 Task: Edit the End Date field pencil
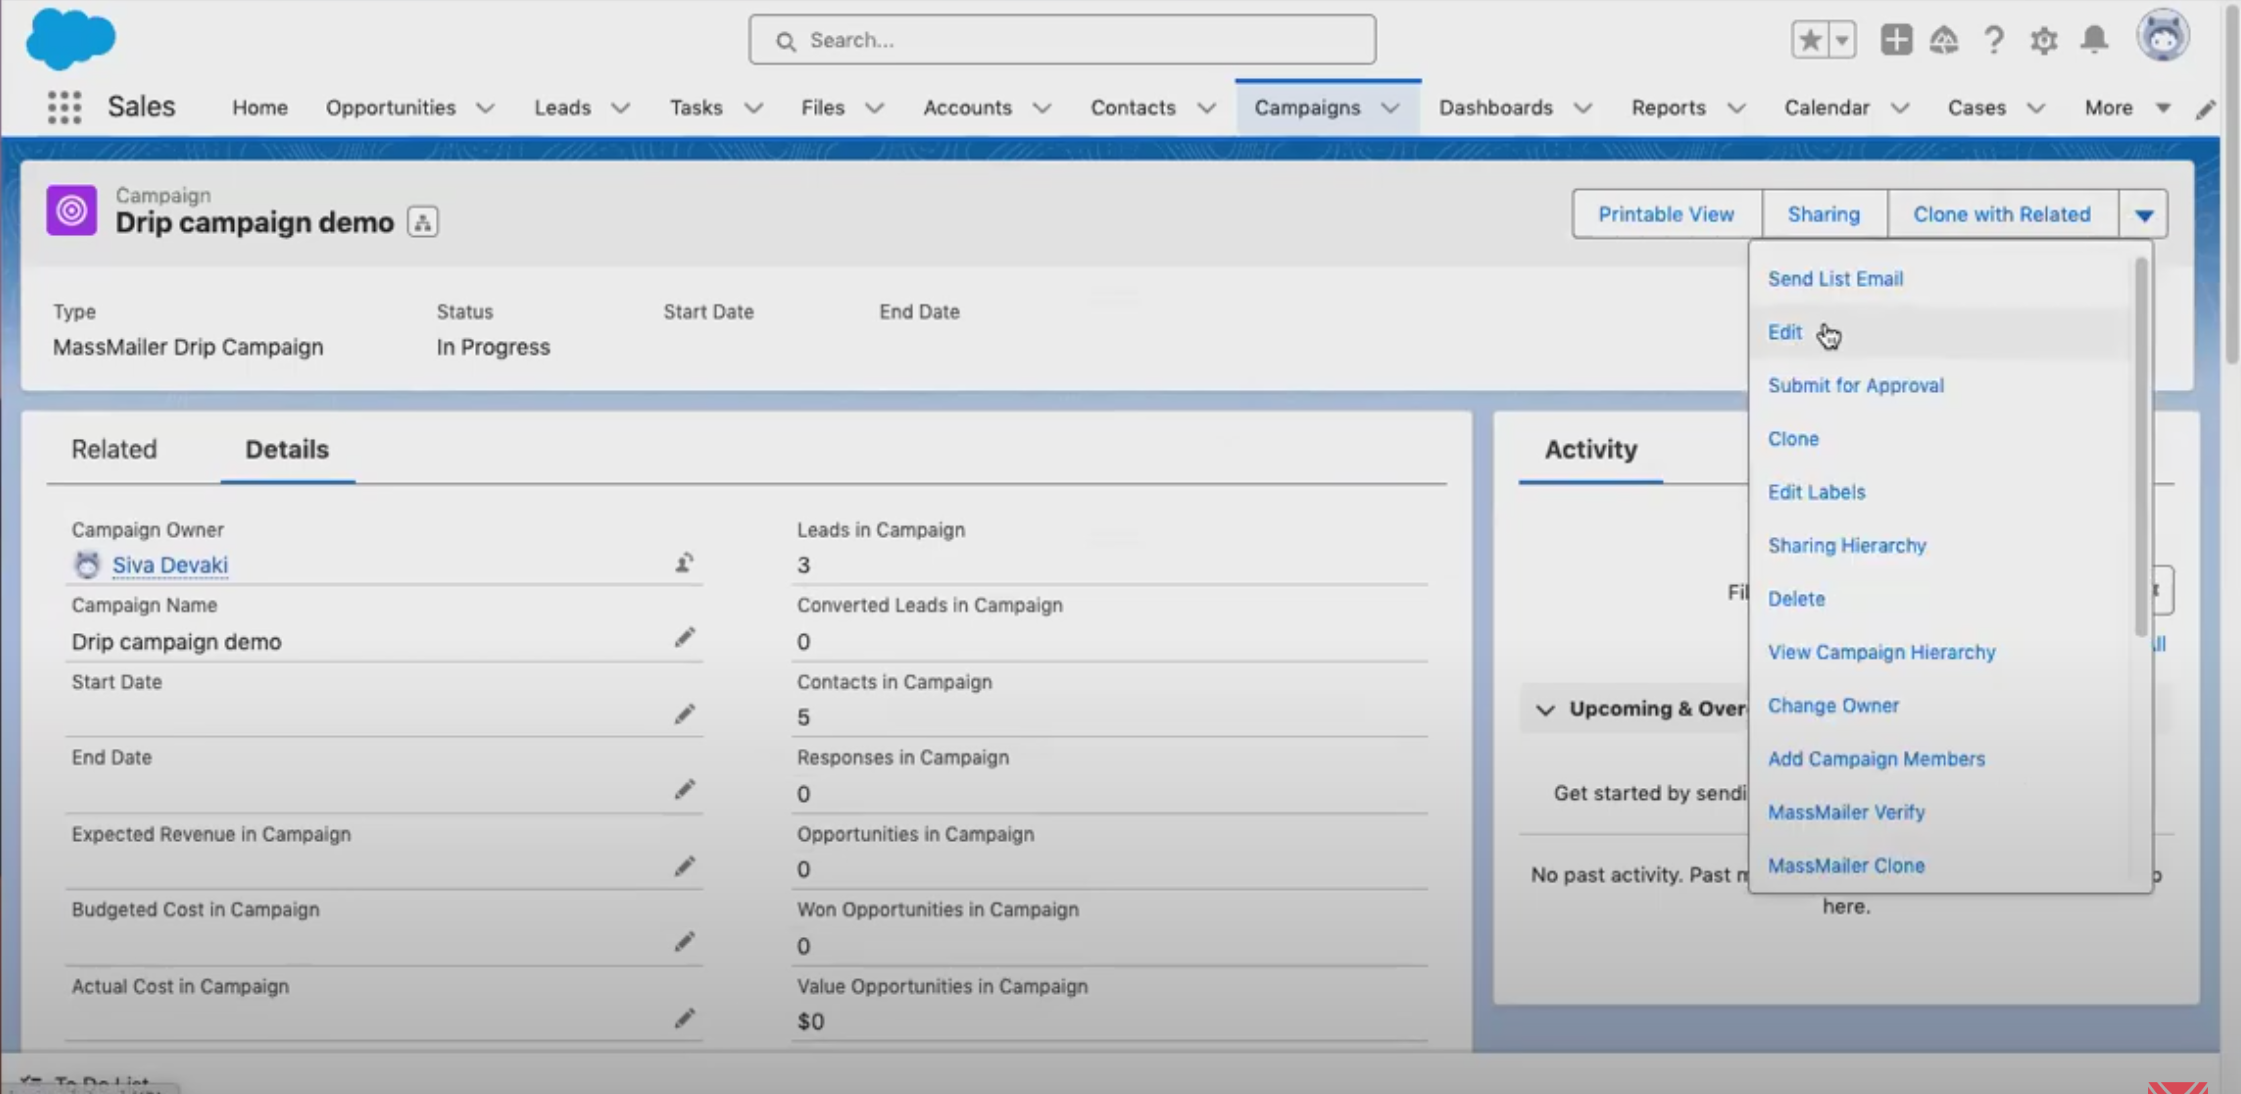click(x=684, y=790)
